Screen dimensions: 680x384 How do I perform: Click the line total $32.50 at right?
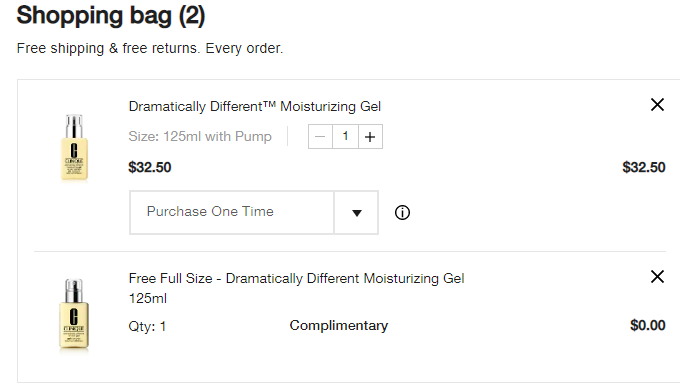pos(644,167)
